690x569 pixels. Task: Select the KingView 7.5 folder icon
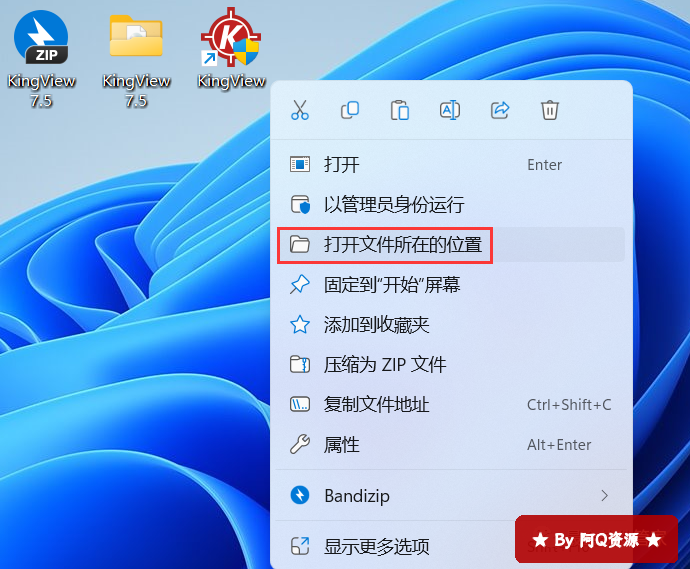(136, 59)
